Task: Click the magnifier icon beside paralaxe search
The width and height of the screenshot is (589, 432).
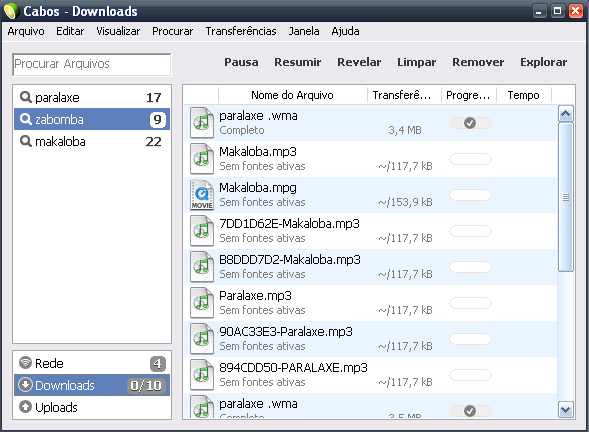Action: 26,97
